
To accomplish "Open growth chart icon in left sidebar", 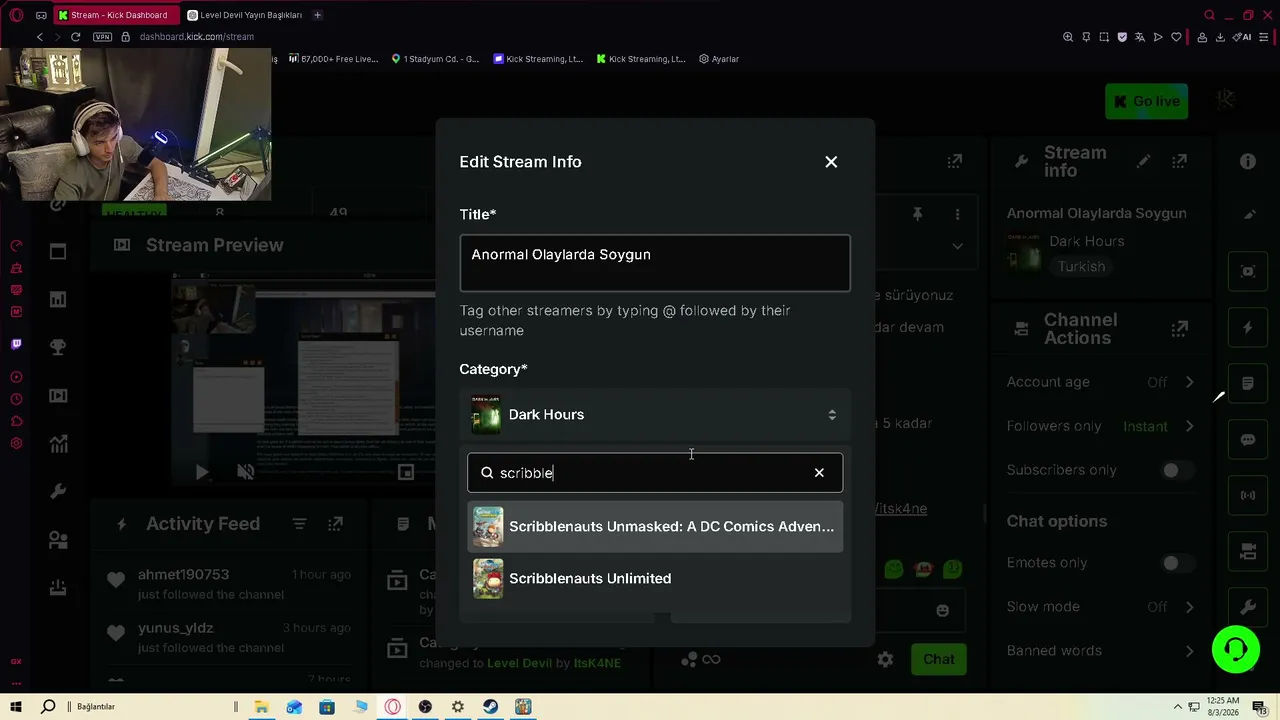I will [x=58, y=443].
